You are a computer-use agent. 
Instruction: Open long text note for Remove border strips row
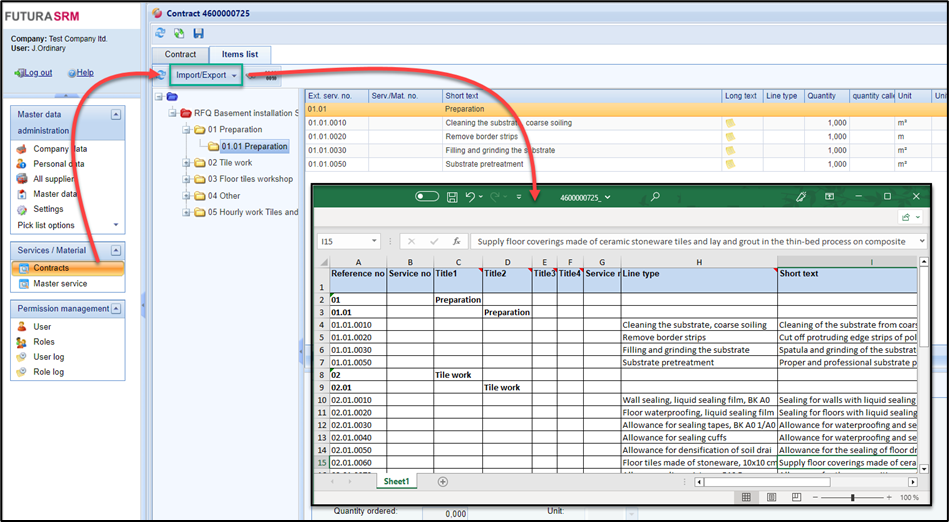click(730, 136)
